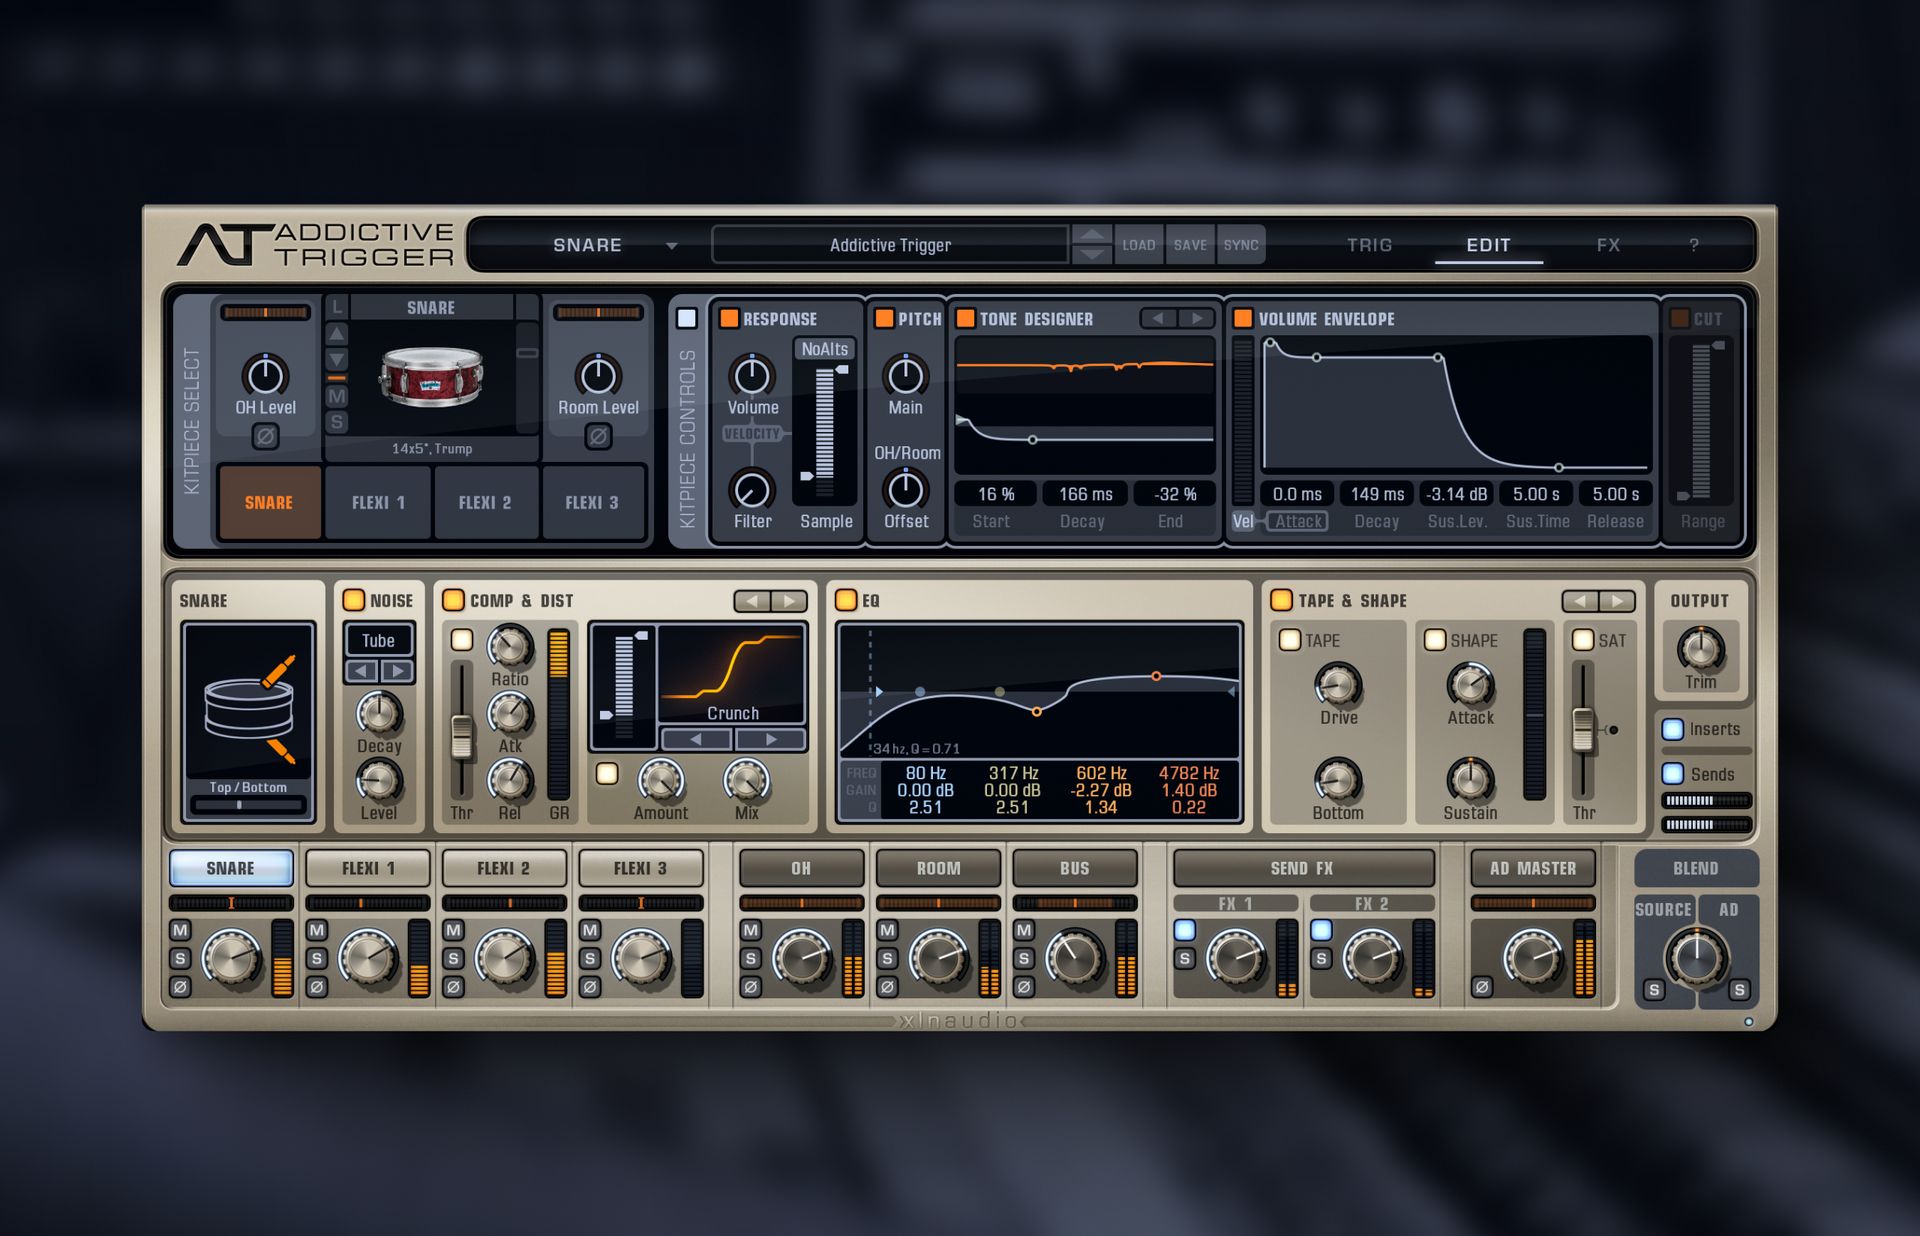Solo the FLEXI 2 mixer channel
The width and height of the screenshot is (1920, 1236).
pos(453,959)
